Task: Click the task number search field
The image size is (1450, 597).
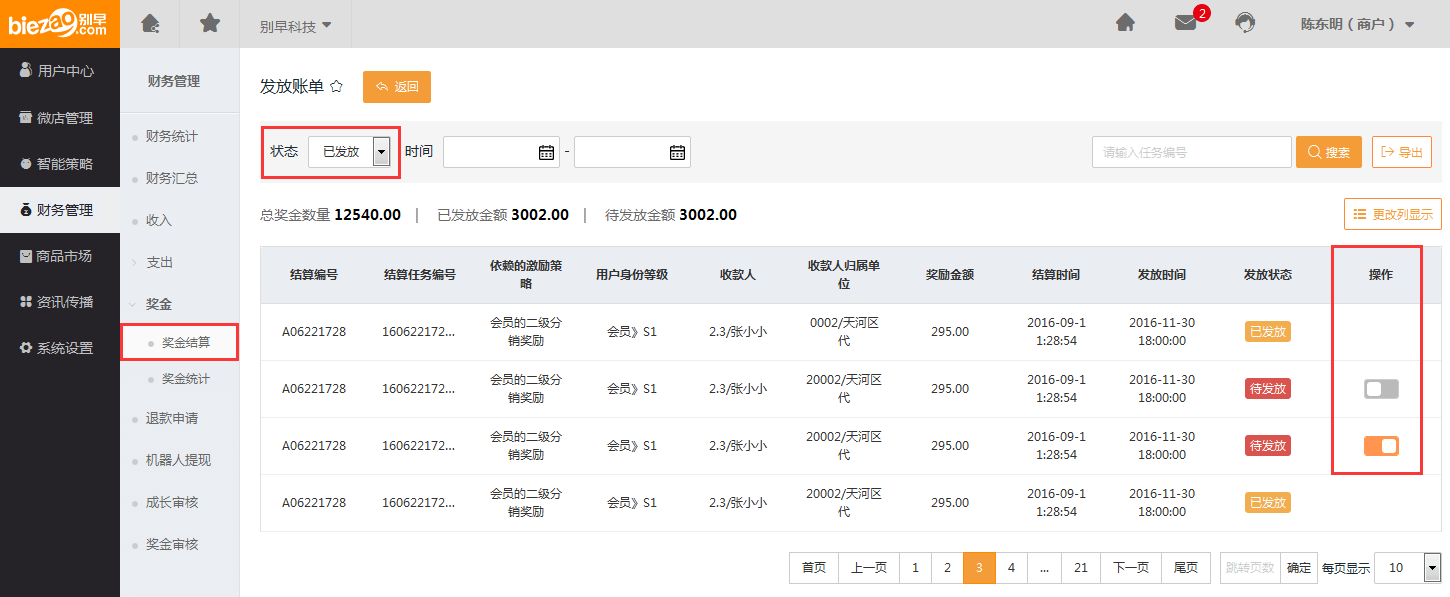Action: 1192,152
